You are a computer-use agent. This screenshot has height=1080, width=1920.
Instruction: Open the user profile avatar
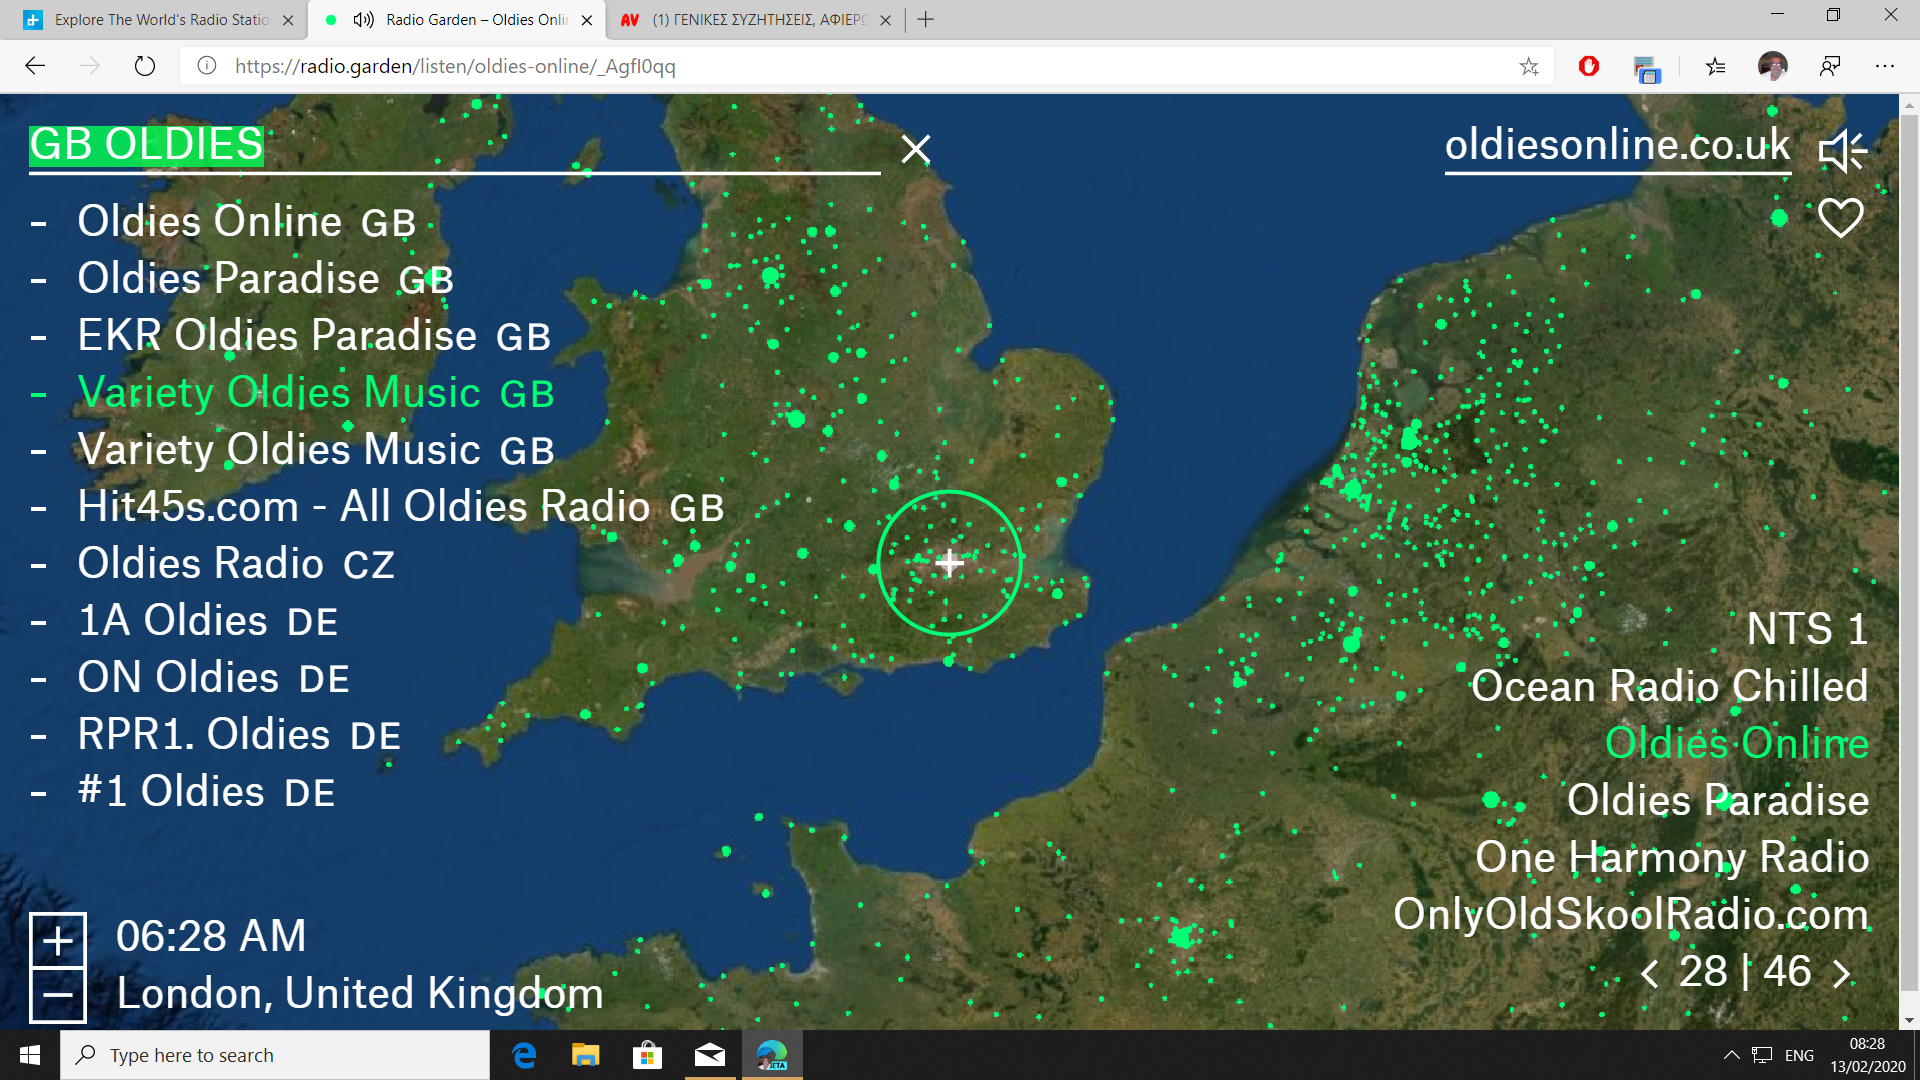tap(1773, 66)
